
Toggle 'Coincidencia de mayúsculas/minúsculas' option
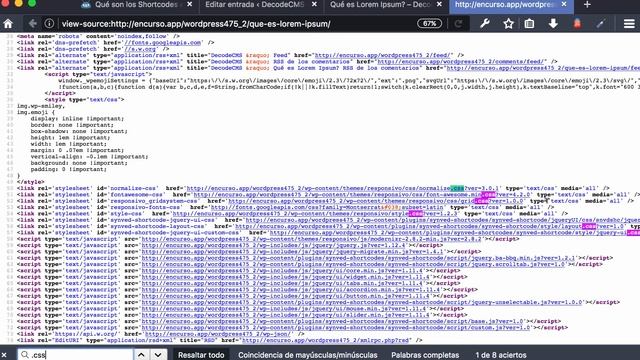[307, 355]
